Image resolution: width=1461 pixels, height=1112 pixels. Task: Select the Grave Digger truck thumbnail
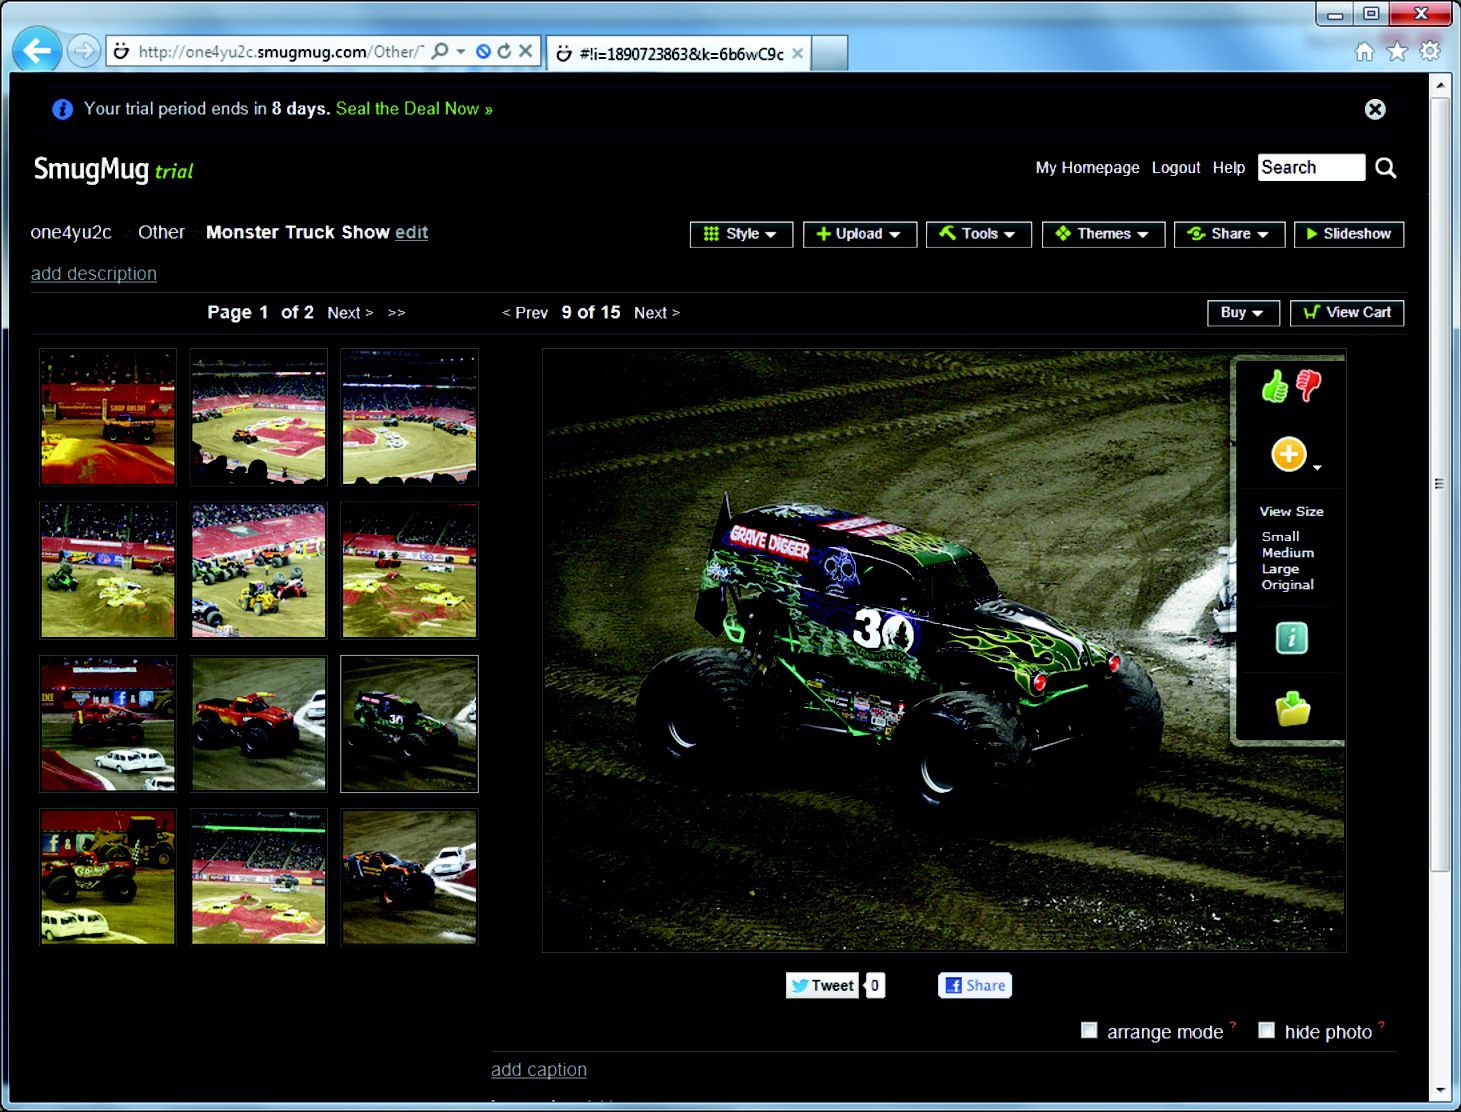tap(409, 724)
